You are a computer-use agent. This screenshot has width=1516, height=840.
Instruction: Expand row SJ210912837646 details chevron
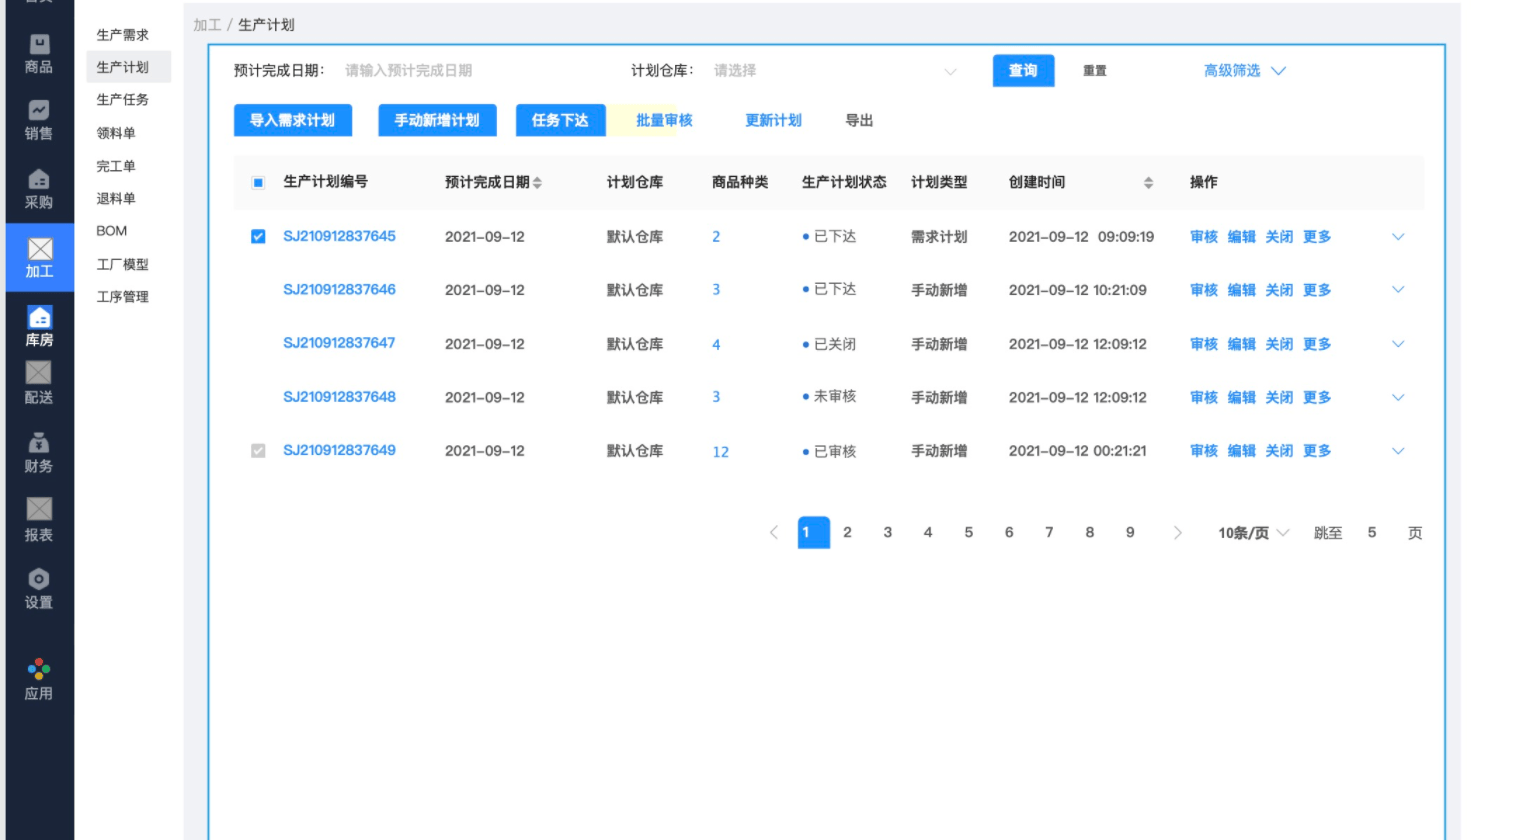pyautogui.click(x=1398, y=290)
